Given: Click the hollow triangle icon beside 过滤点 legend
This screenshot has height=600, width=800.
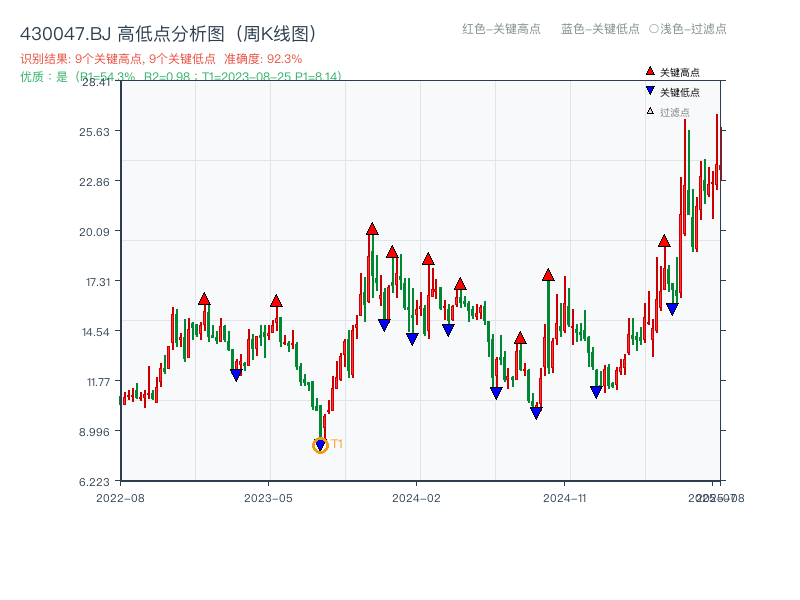Looking at the screenshot, I should (650, 111).
